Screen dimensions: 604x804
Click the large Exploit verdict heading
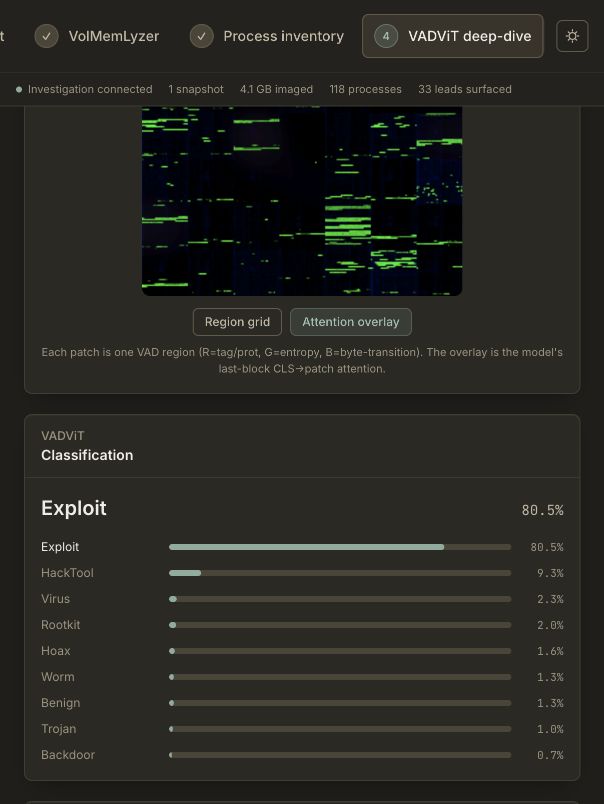coord(74,509)
